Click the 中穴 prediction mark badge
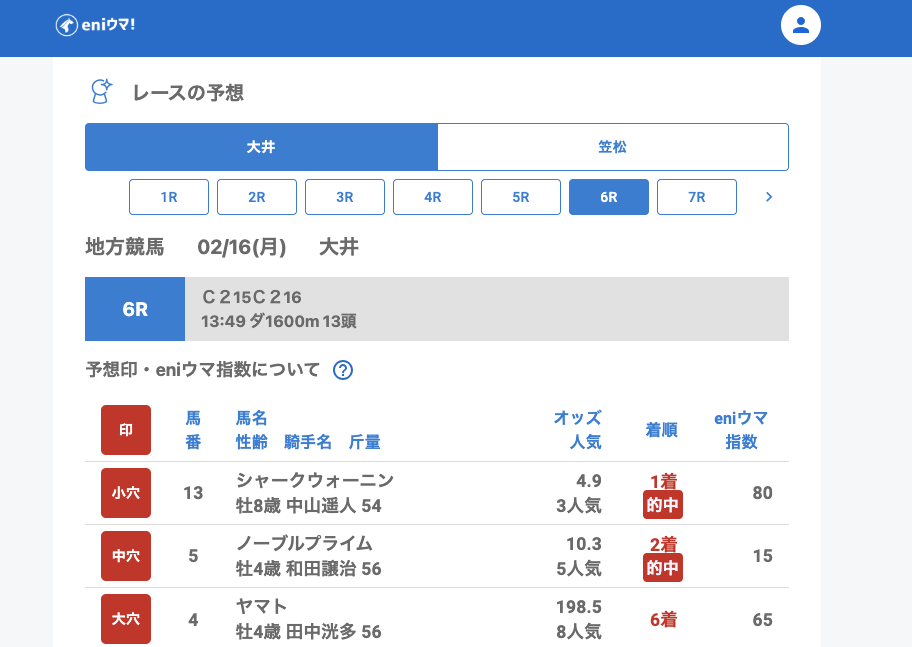Viewport: 912px width, 647px height. 126,556
